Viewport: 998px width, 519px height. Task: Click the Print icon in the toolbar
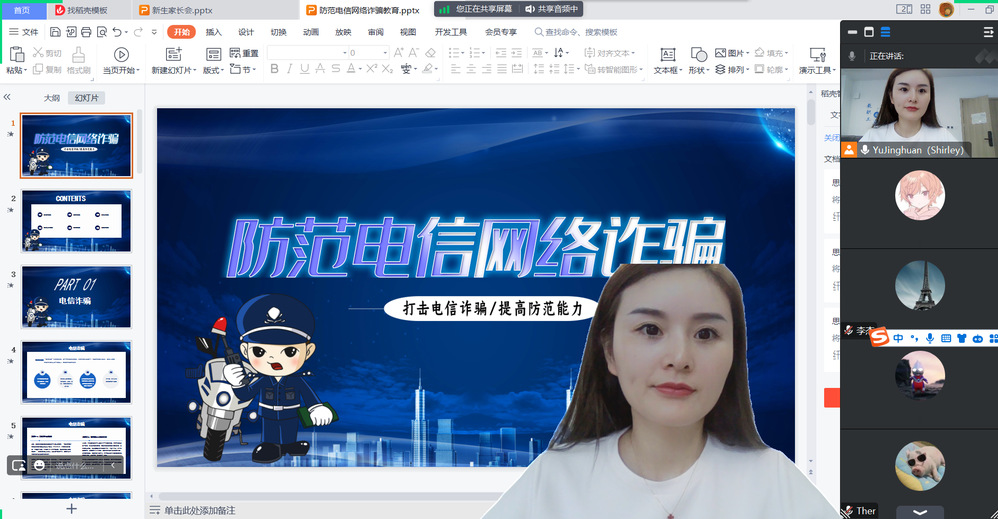tap(86, 32)
